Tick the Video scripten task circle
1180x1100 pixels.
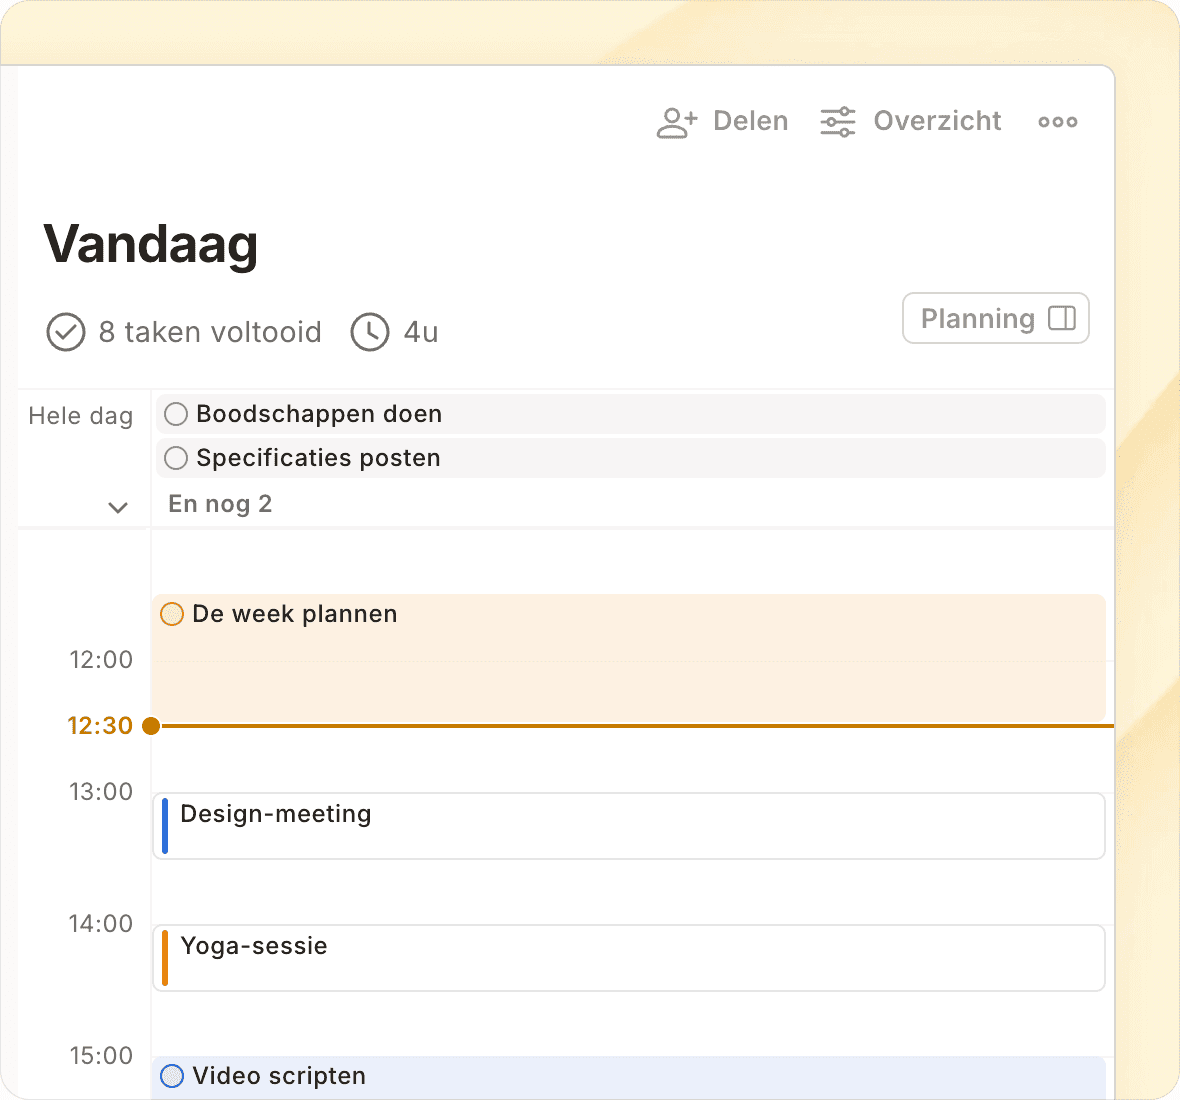point(172,1076)
